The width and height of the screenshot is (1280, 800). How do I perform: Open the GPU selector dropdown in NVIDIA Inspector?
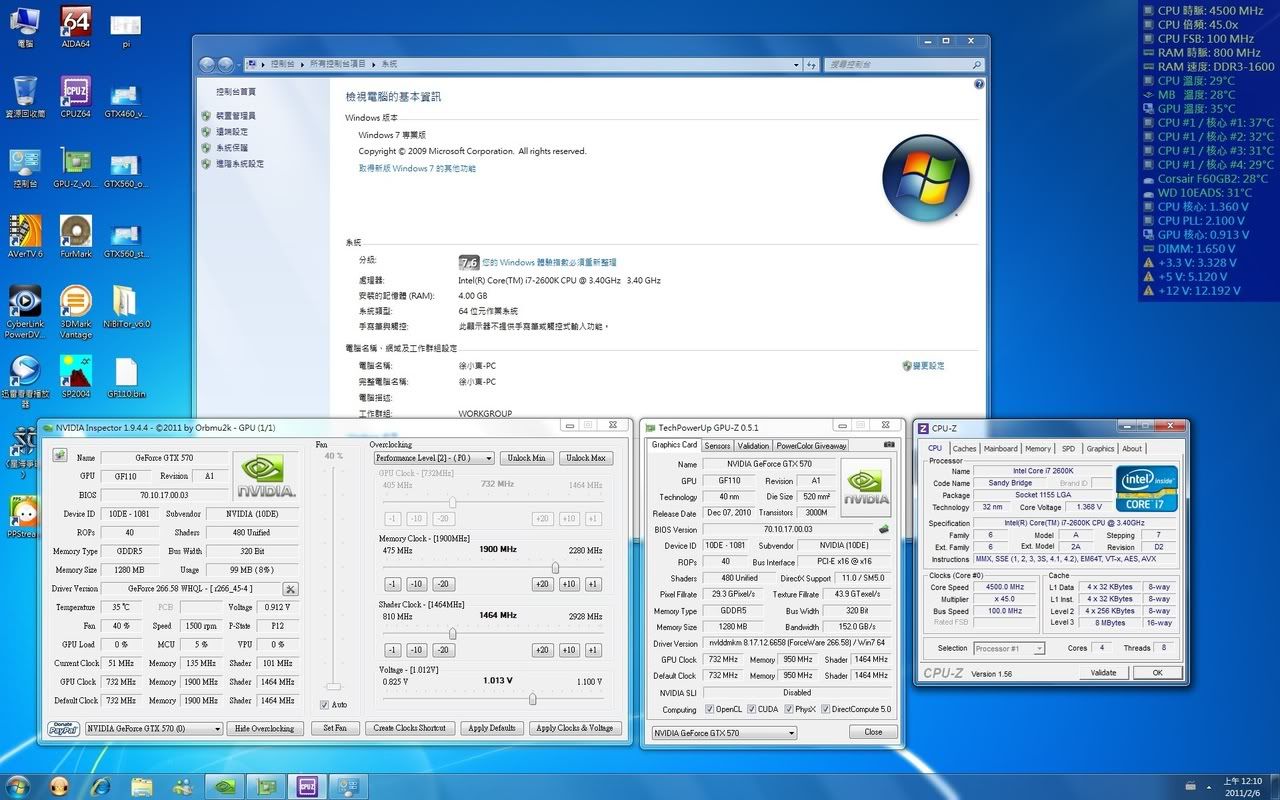click(x=154, y=729)
